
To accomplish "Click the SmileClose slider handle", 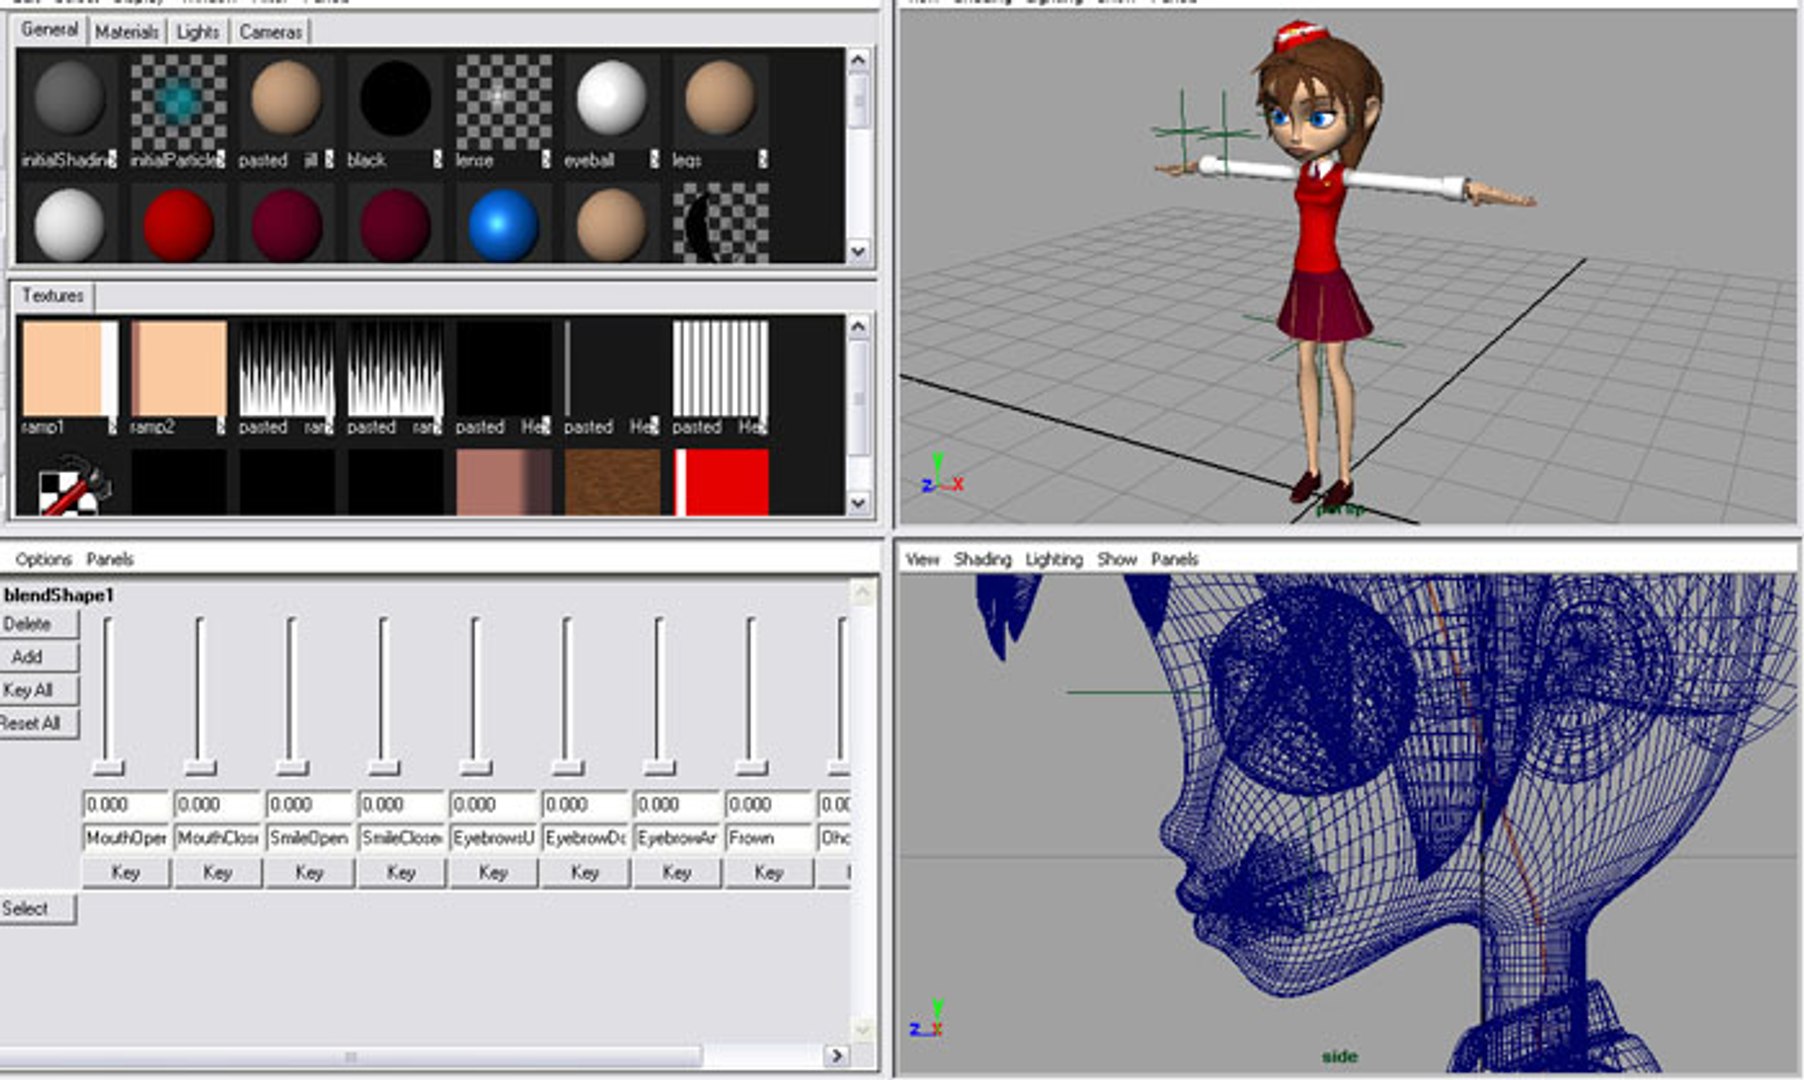I will click(383, 767).
